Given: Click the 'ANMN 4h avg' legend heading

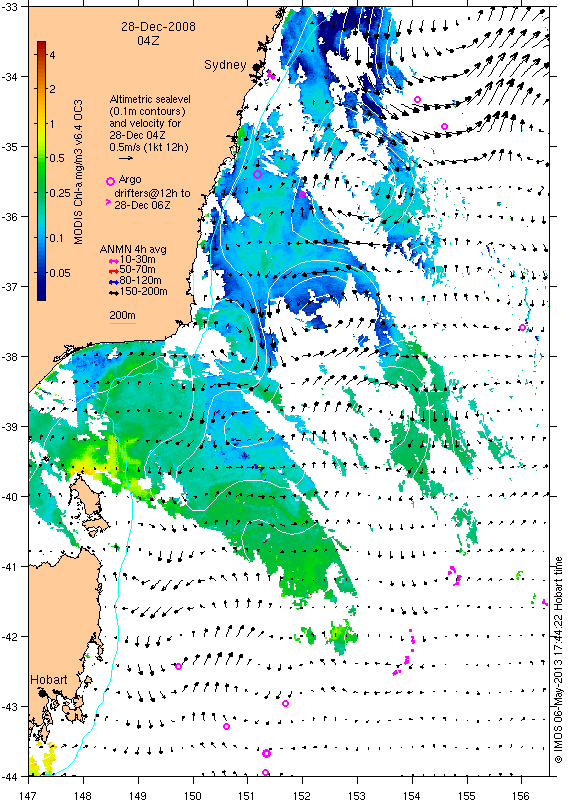Looking at the screenshot, I should [133, 249].
